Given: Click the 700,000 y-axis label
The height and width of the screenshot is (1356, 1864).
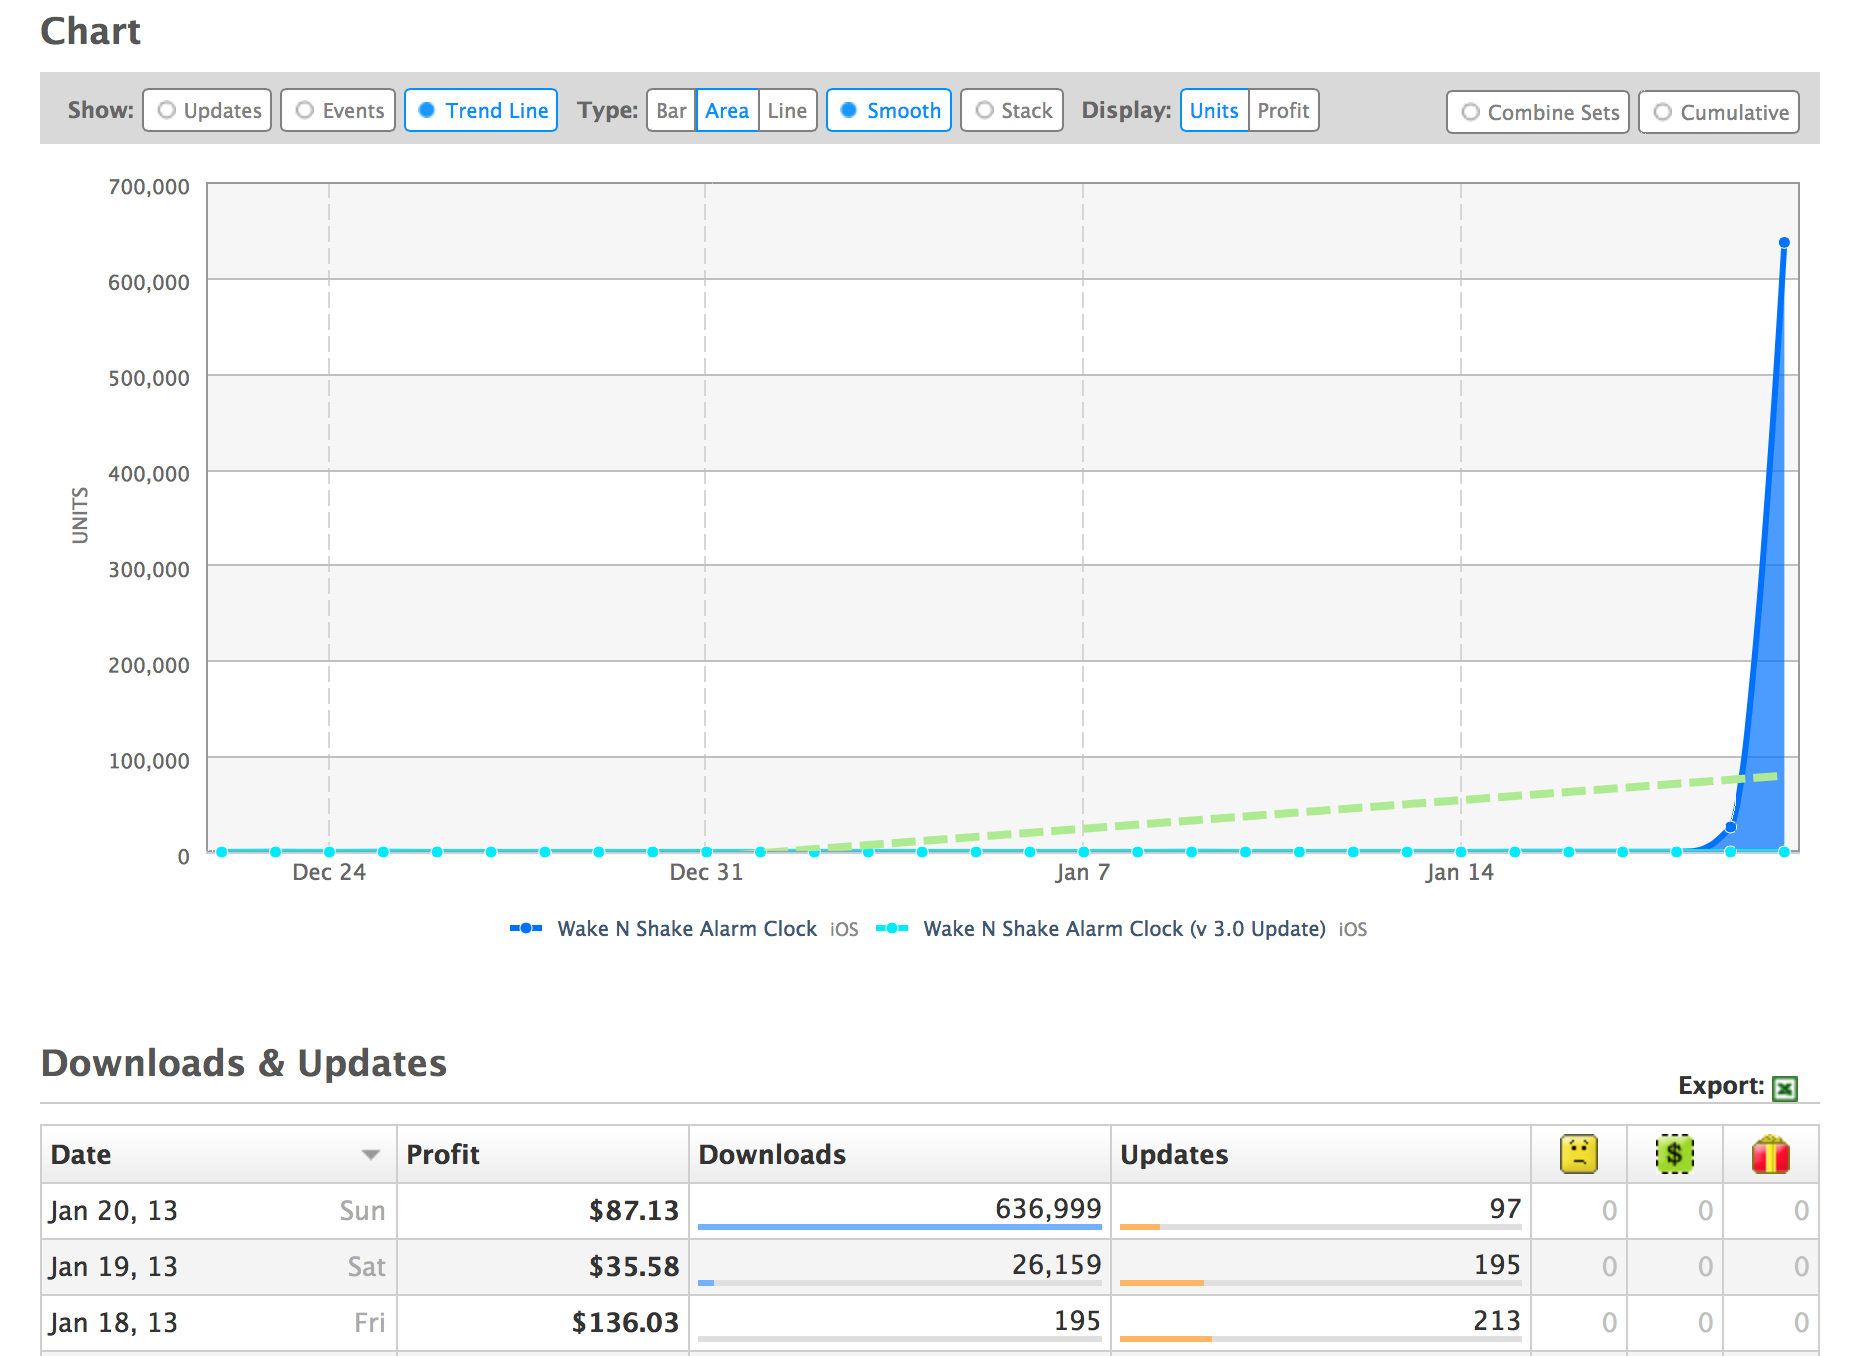Looking at the screenshot, I should pos(149,187).
